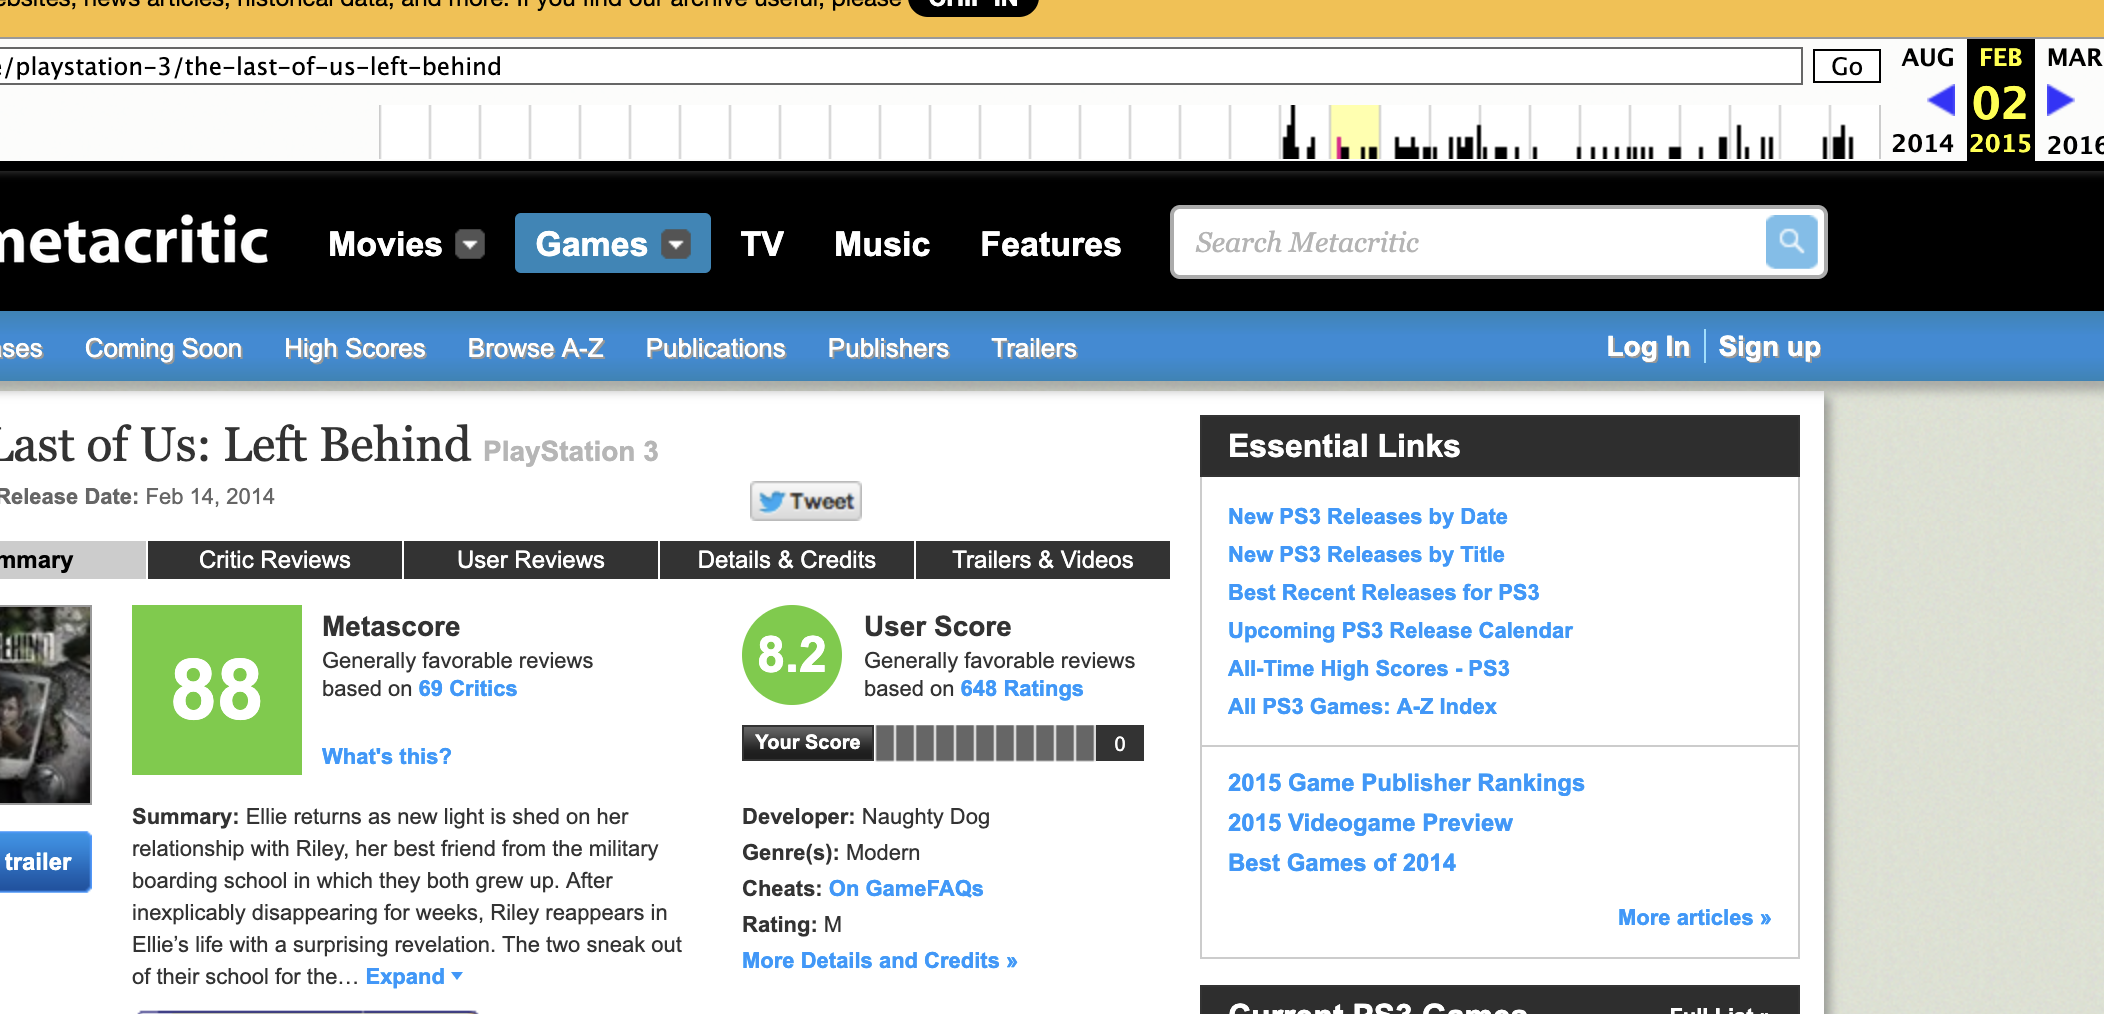Open the Movies dropdown arrow
The width and height of the screenshot is (2104, 1014).
470,244
